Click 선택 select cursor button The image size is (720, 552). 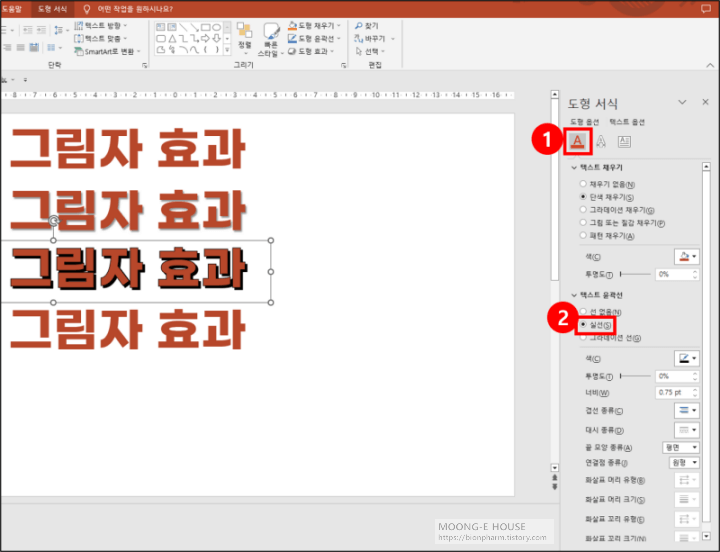(370, 51)
